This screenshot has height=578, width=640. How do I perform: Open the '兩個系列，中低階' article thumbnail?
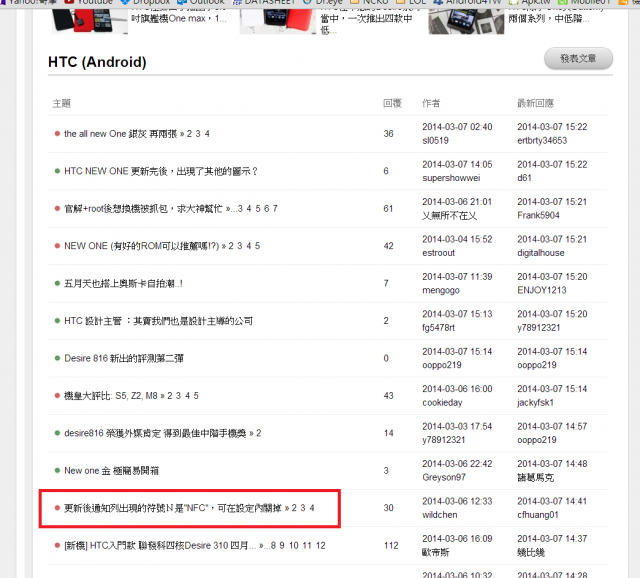pyautogui.click(x=467, y=21)
